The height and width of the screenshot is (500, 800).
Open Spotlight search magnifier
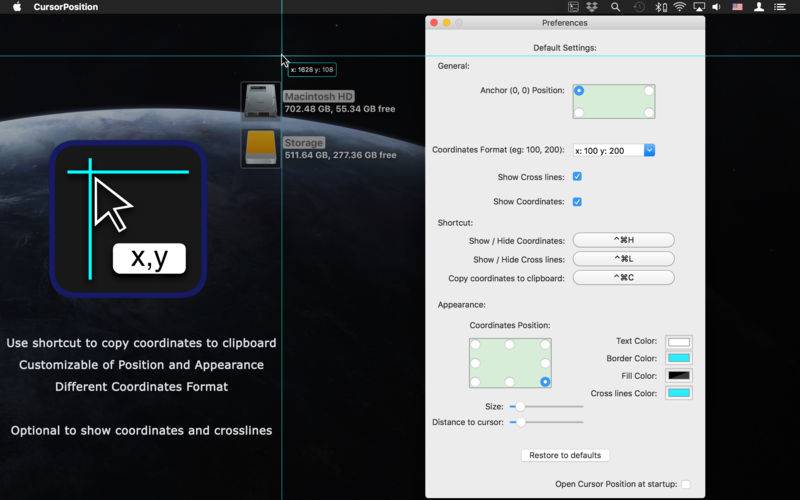coord(615,7)
